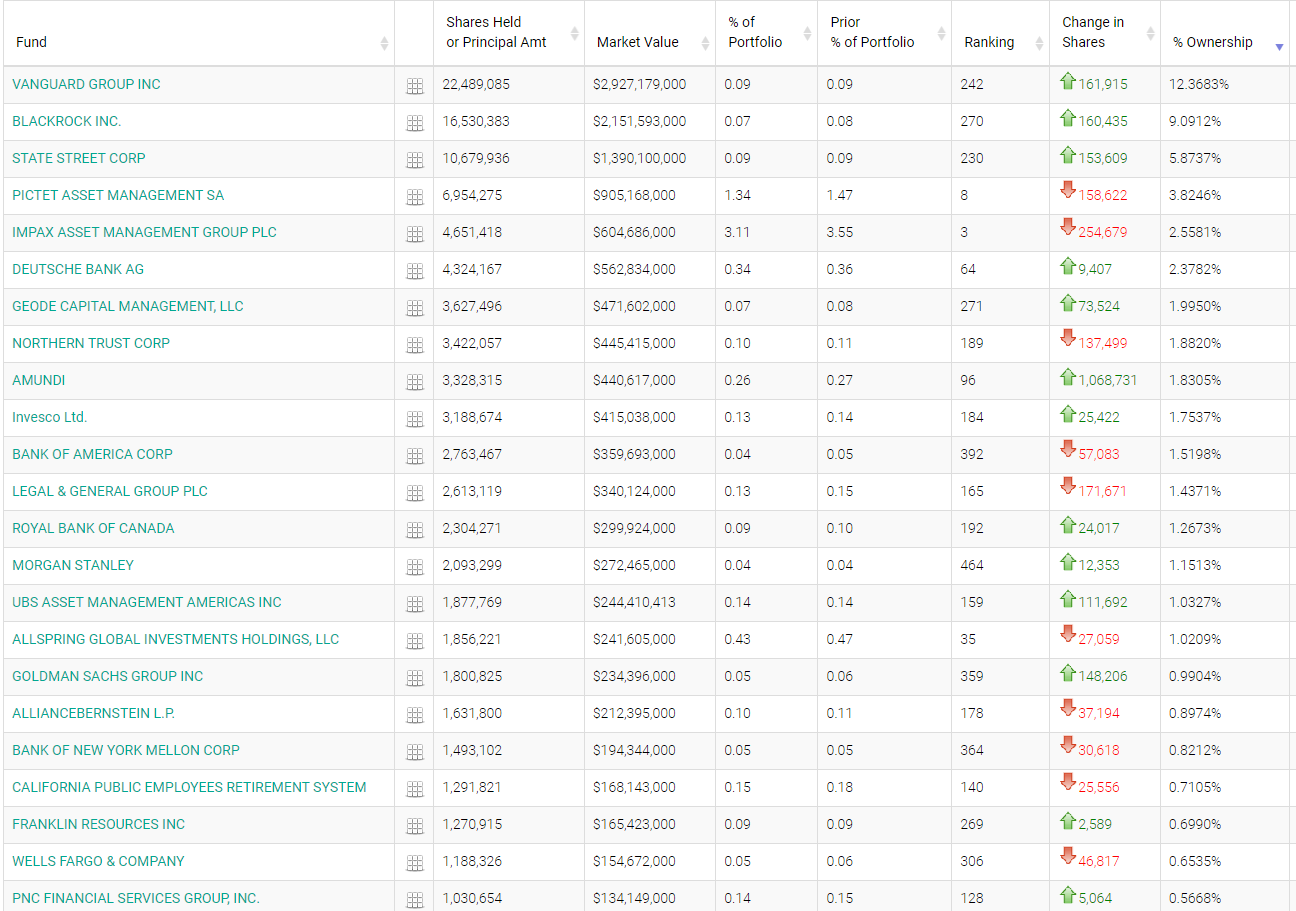Select ownership value 0.5668%
This screenshot has height=911, width=1296.
1195,898
